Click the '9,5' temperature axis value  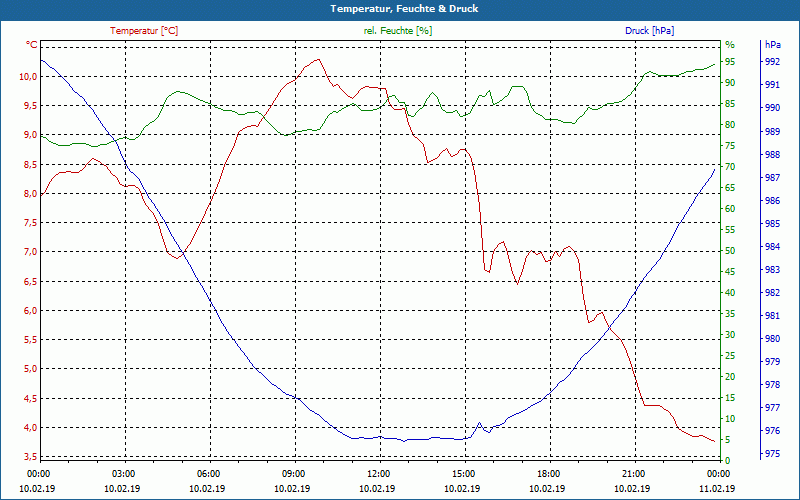pos(30,106)
